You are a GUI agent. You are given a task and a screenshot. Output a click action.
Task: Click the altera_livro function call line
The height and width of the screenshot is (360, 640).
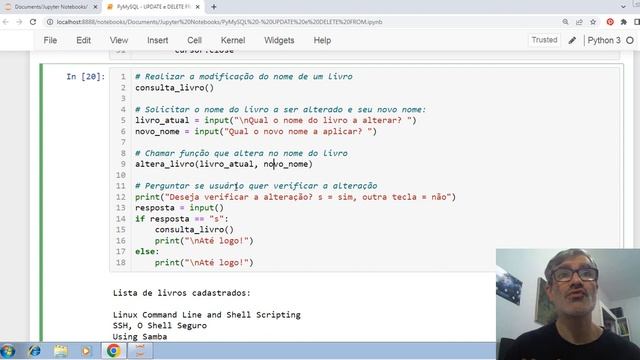point(224,164)
